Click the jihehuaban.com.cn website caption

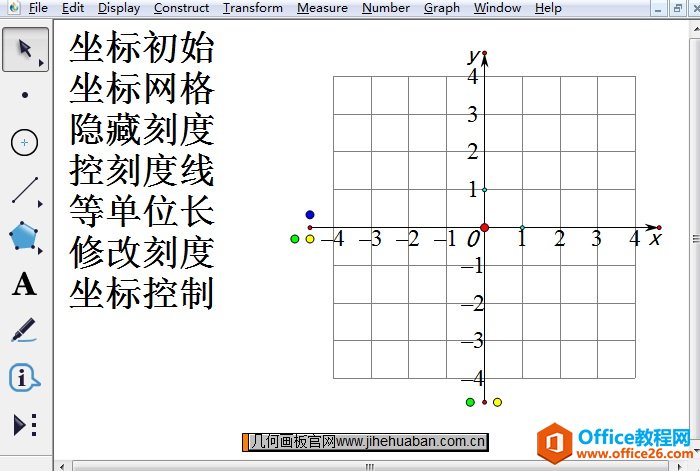coord(365,442)
